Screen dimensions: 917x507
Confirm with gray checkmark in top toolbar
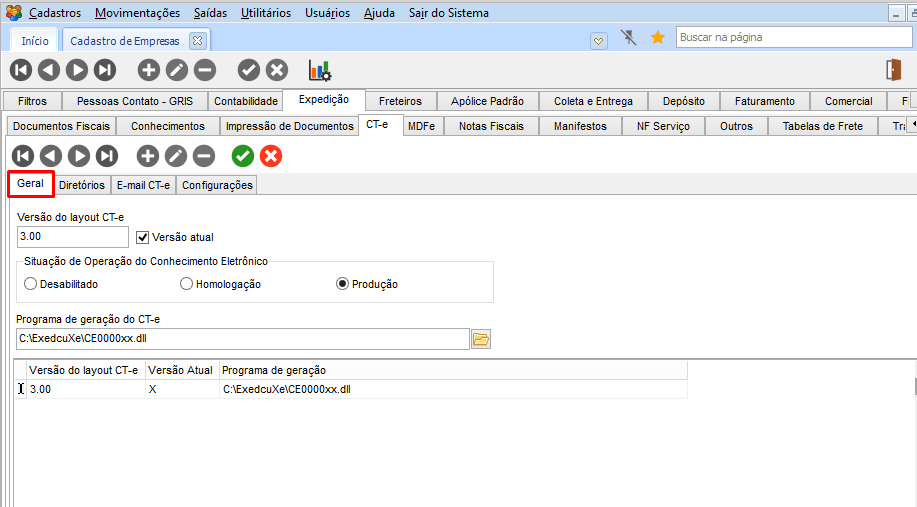[249, 70]
